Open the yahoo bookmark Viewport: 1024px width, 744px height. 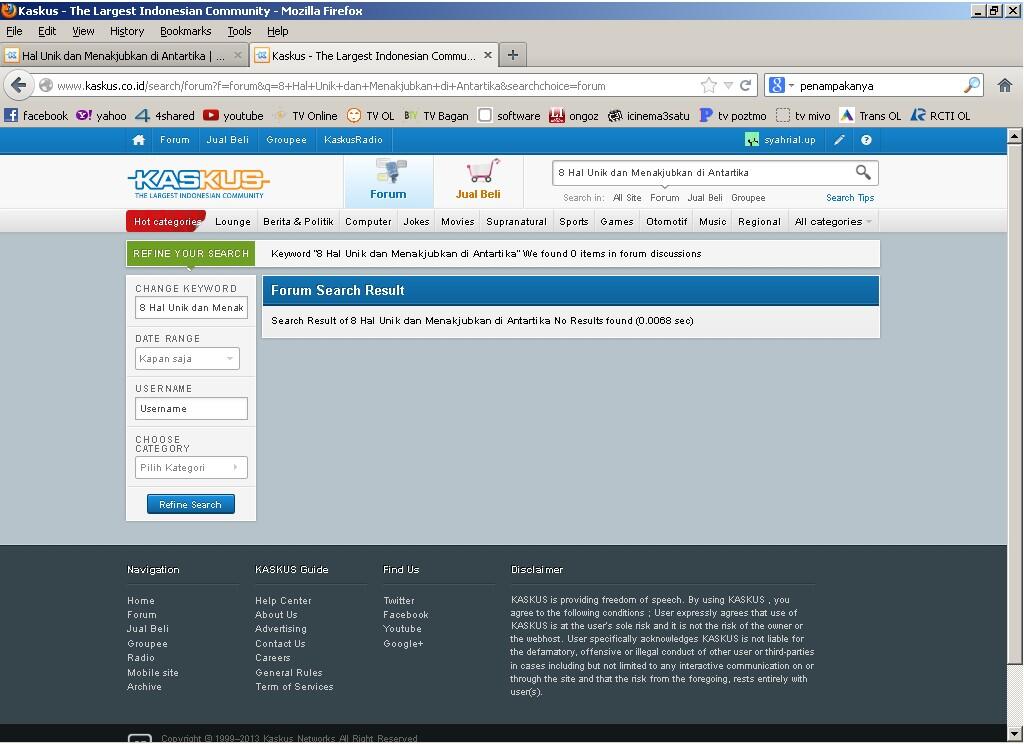pos(101,116)
